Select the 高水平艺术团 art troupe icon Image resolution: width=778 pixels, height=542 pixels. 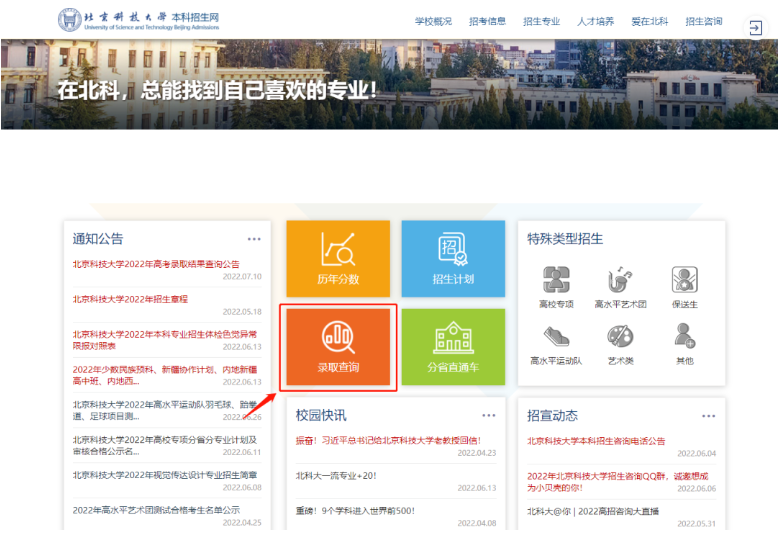point(620,286)
